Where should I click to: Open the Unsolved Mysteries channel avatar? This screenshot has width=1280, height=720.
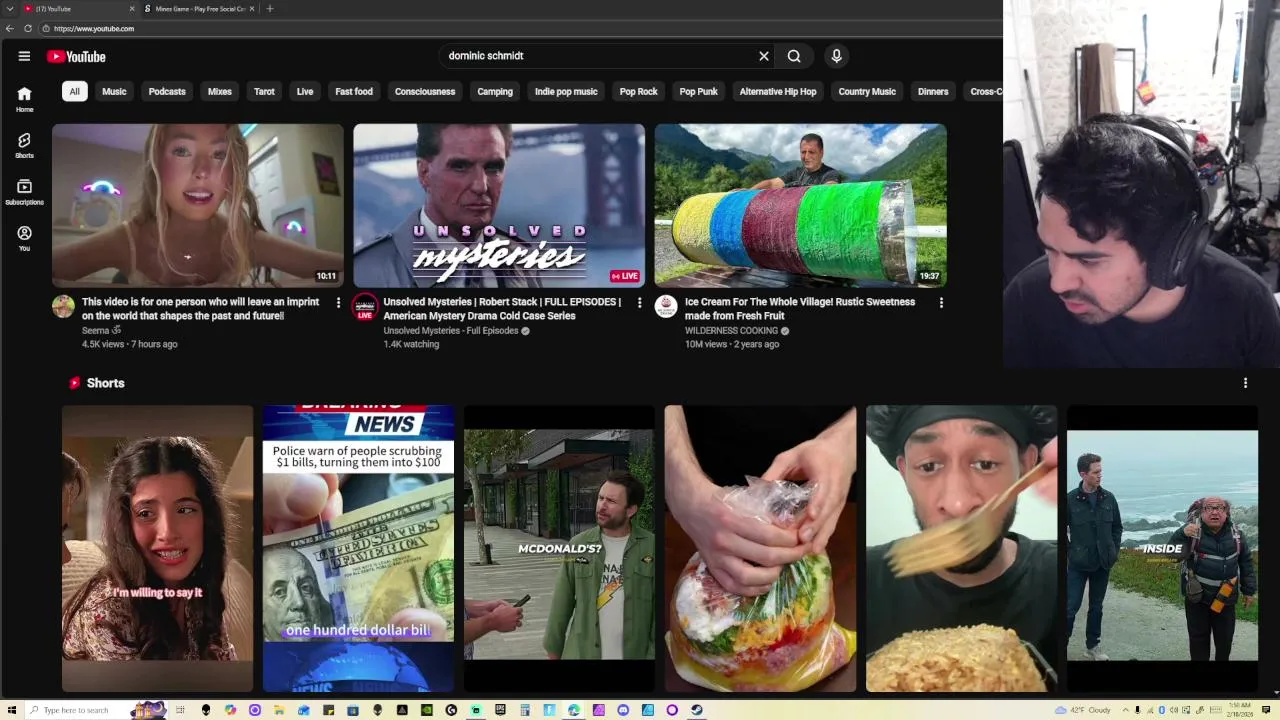tap(365, 307)
